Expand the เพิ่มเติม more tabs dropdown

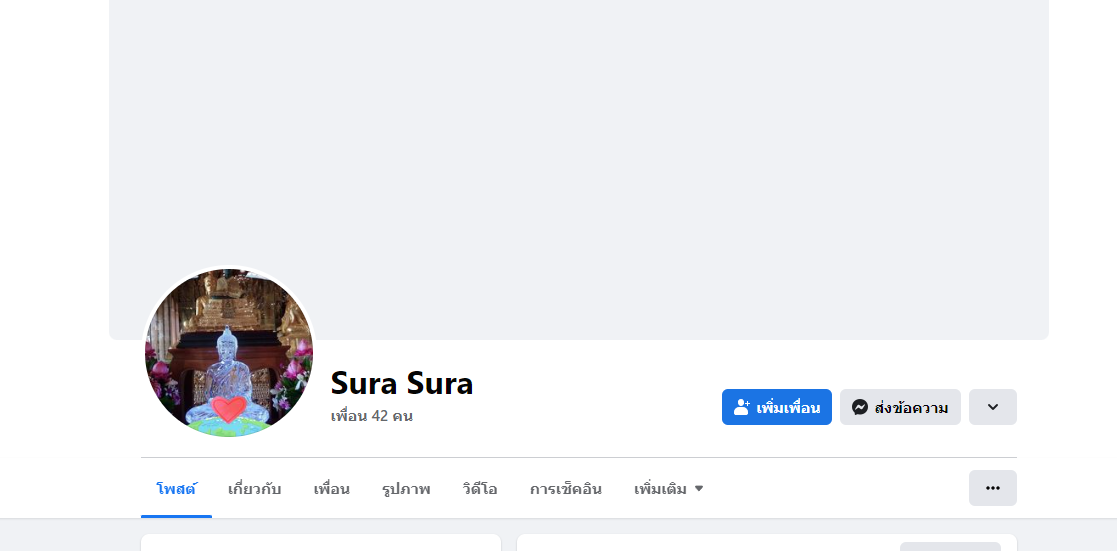click(x=668, y=489)
